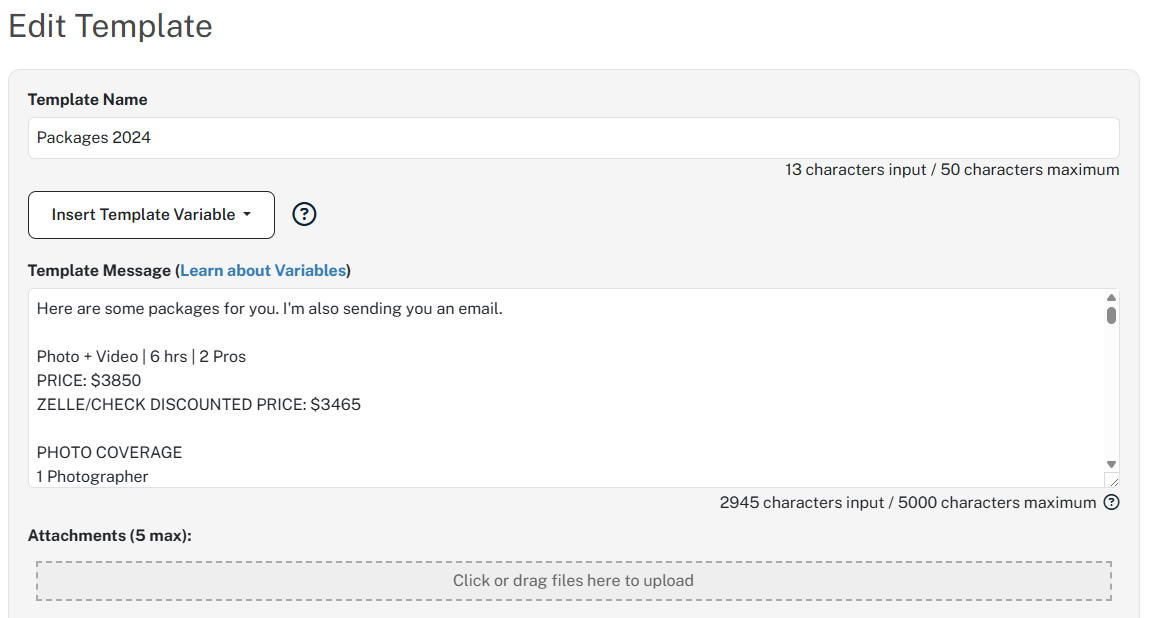
Task: Click the textarea resize grip handle
Action: click(1112, 480)
